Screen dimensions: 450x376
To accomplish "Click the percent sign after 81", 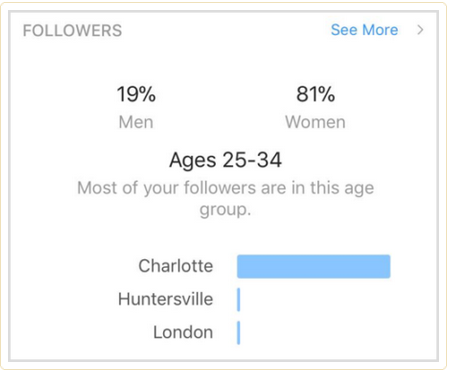I will [326, 94].
